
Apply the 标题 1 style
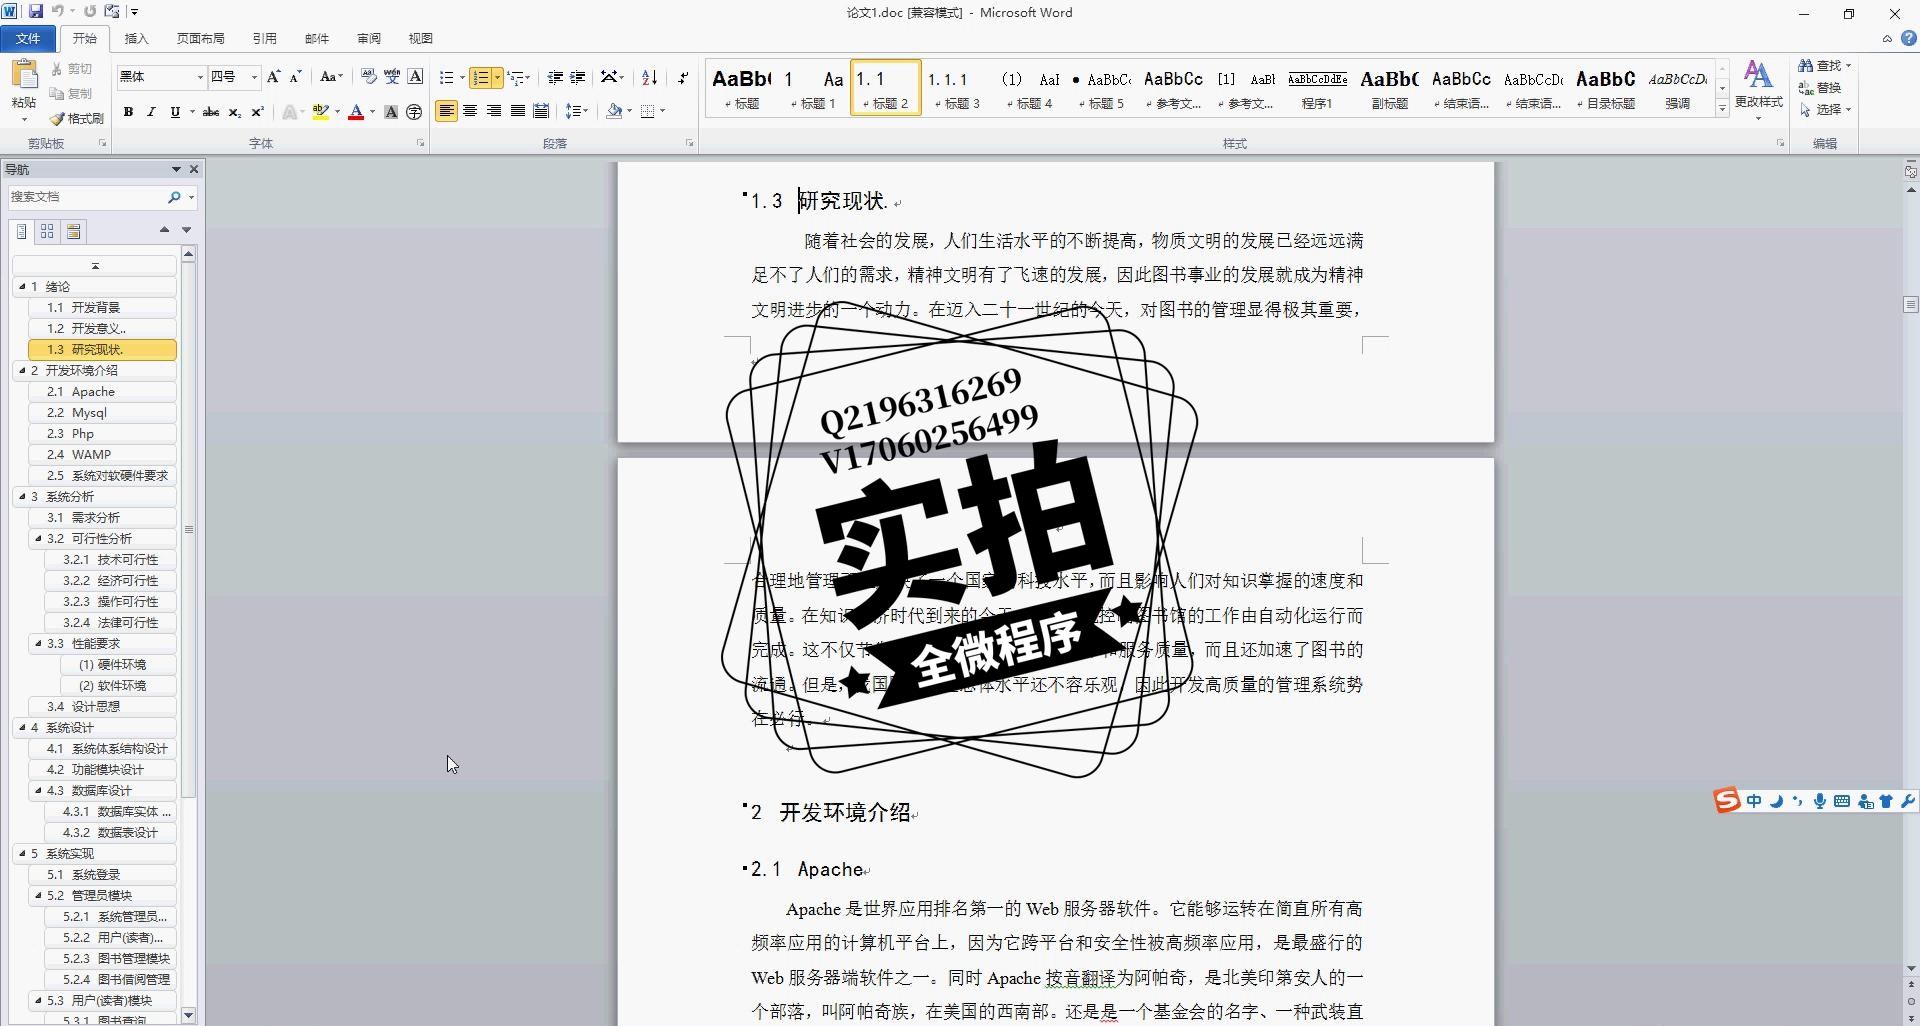pos(813,88)
